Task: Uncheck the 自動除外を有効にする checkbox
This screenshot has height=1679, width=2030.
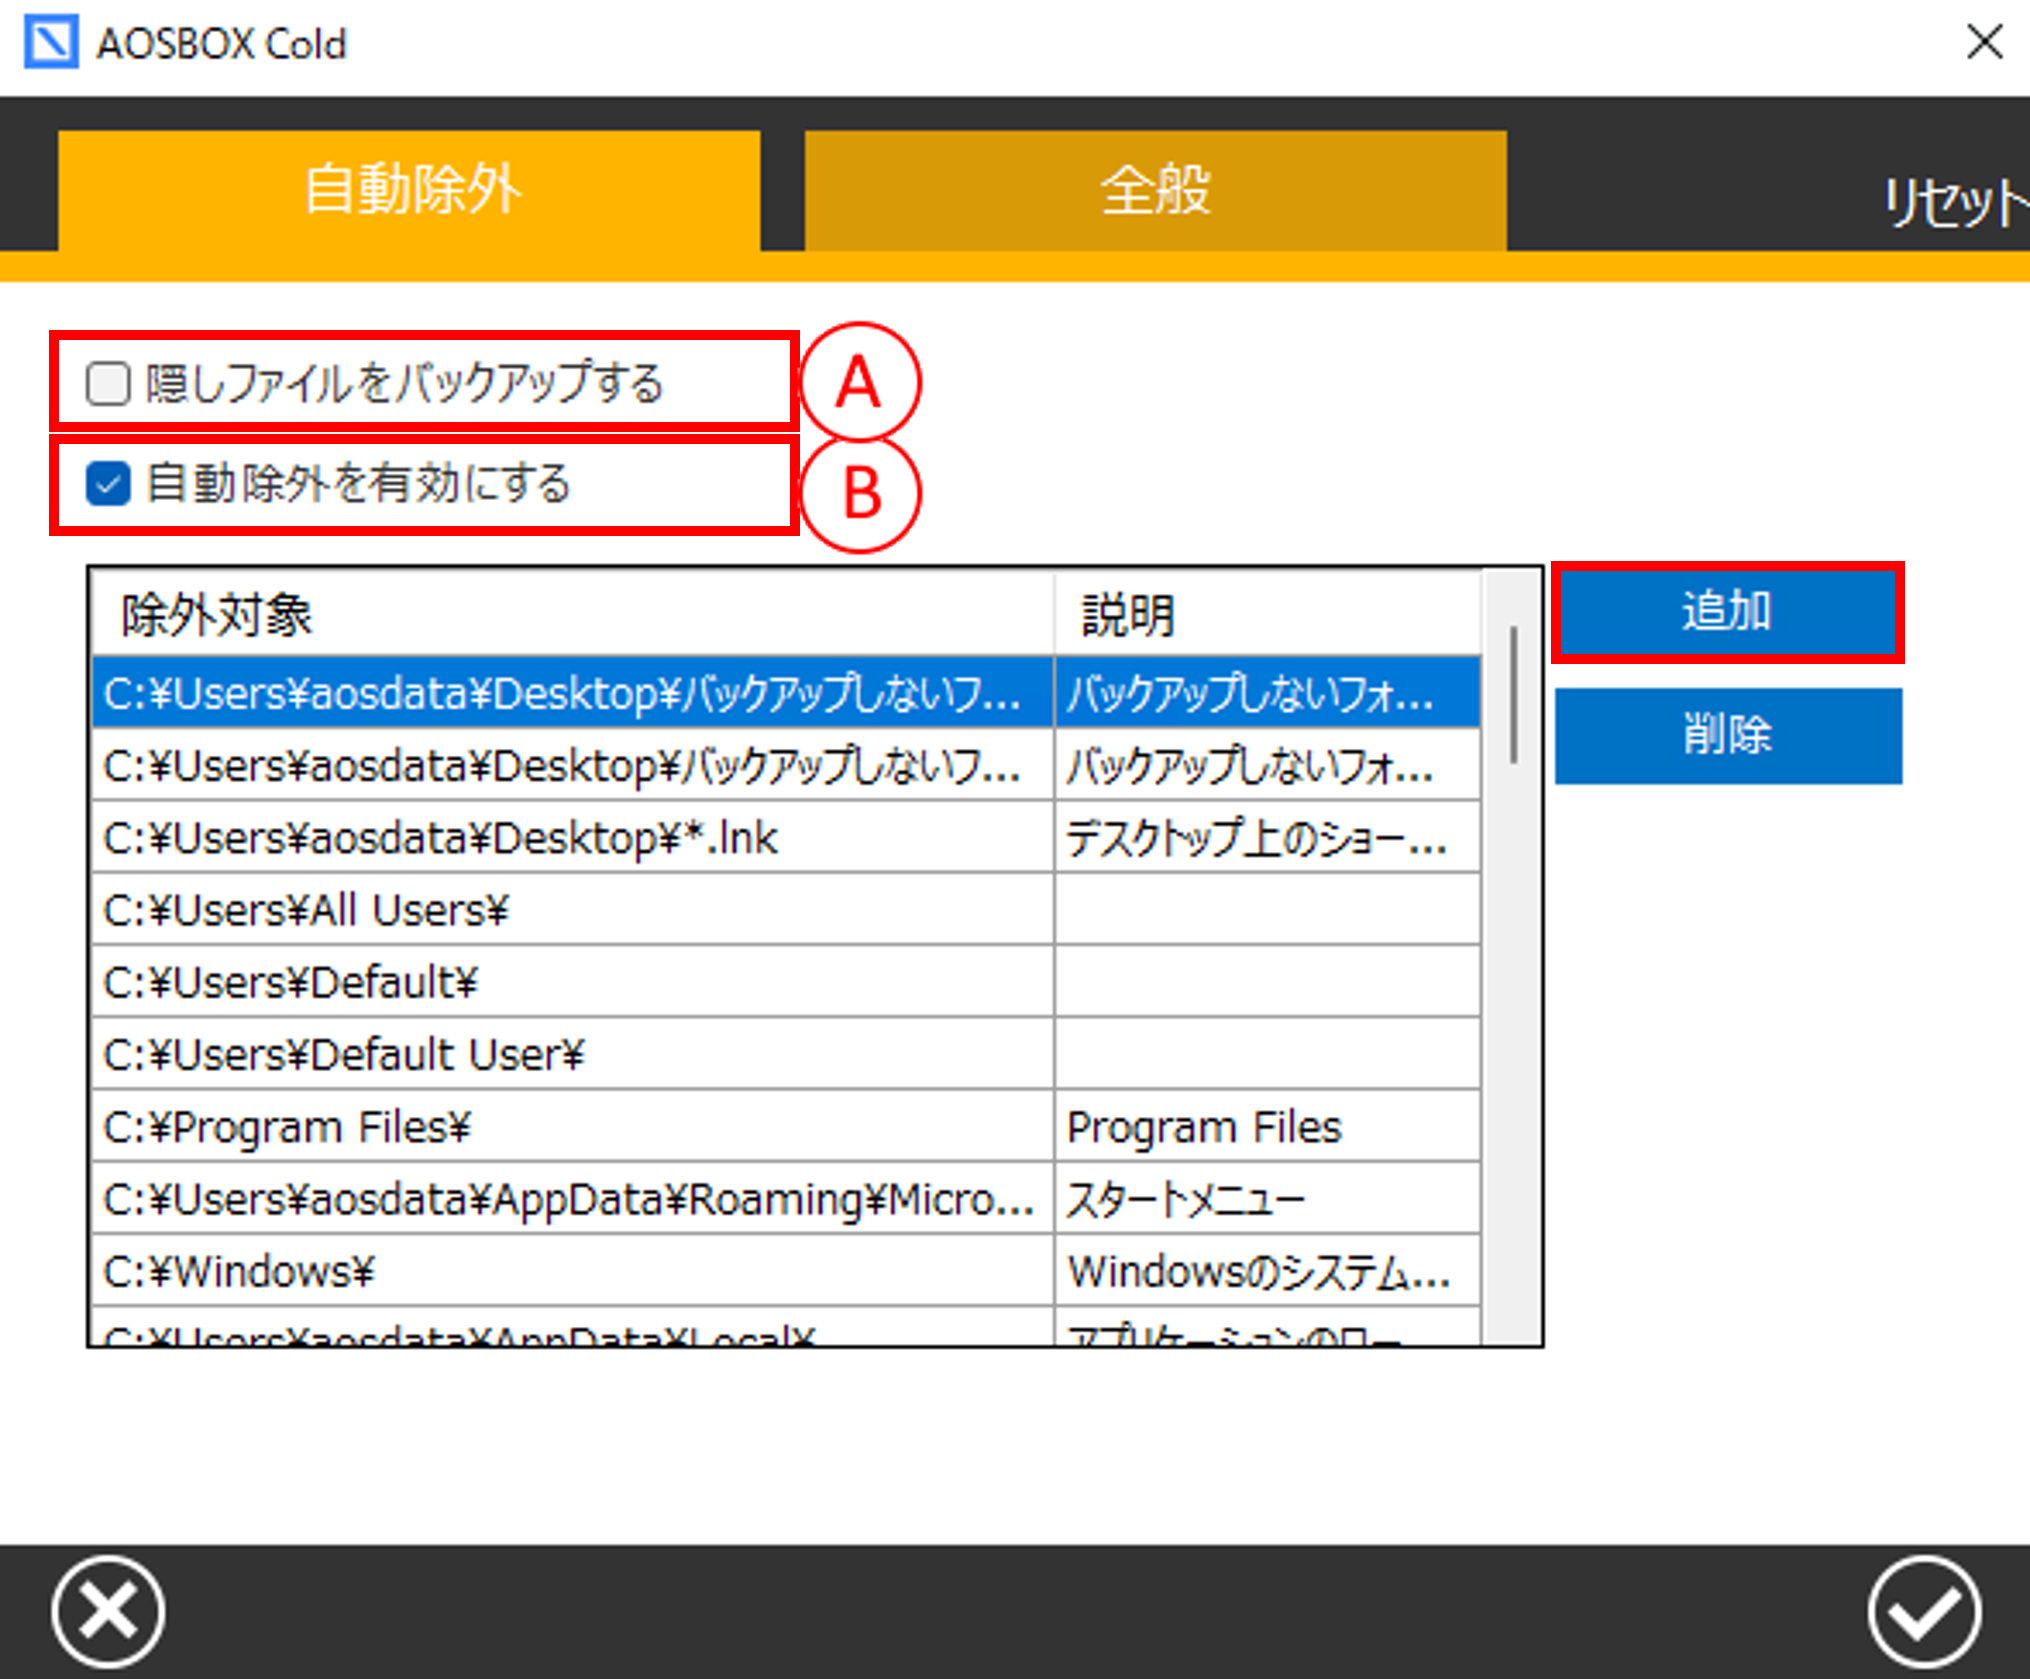Action: (108, 485)
